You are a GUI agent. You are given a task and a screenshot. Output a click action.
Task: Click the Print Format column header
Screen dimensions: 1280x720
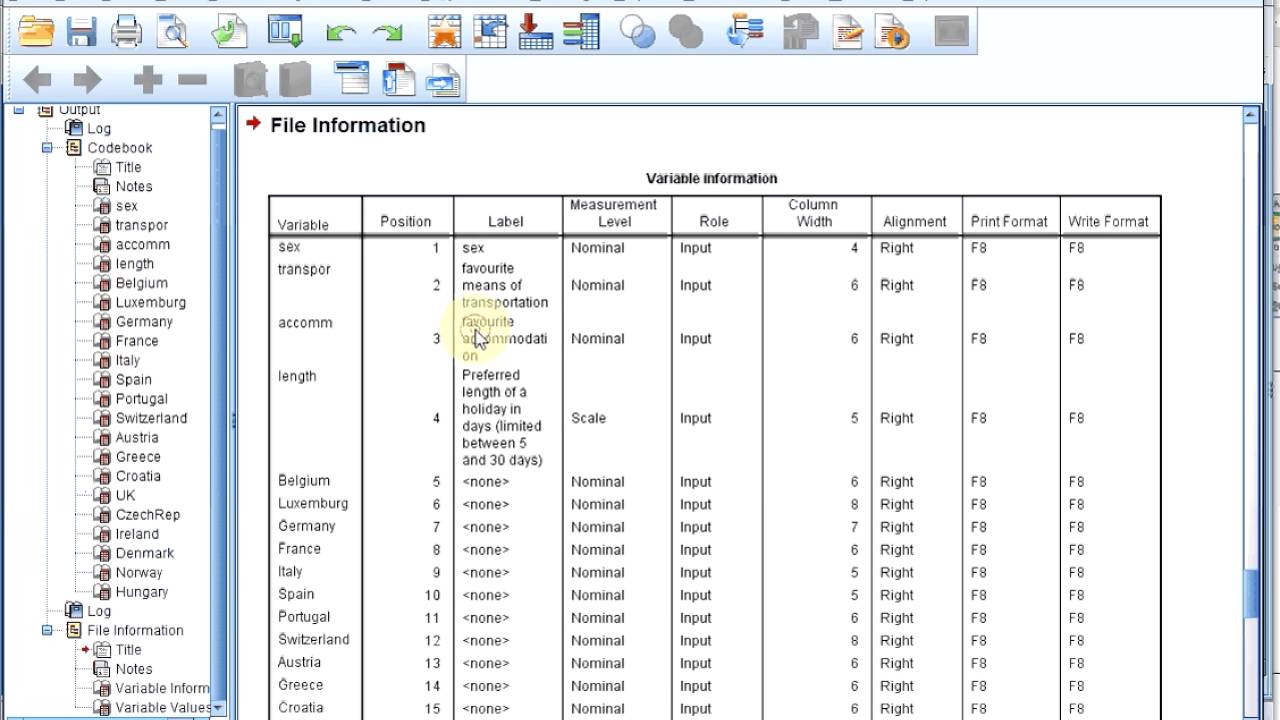1009,222
